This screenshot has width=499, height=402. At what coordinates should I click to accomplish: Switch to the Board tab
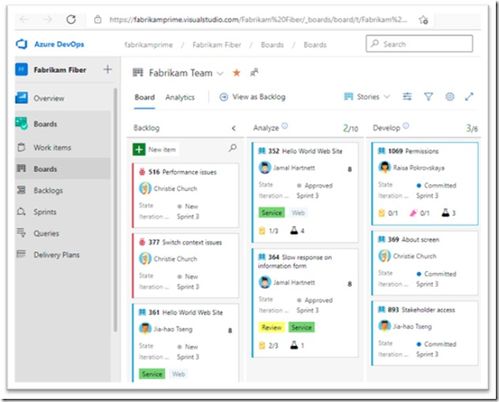[x=145, y=97]
